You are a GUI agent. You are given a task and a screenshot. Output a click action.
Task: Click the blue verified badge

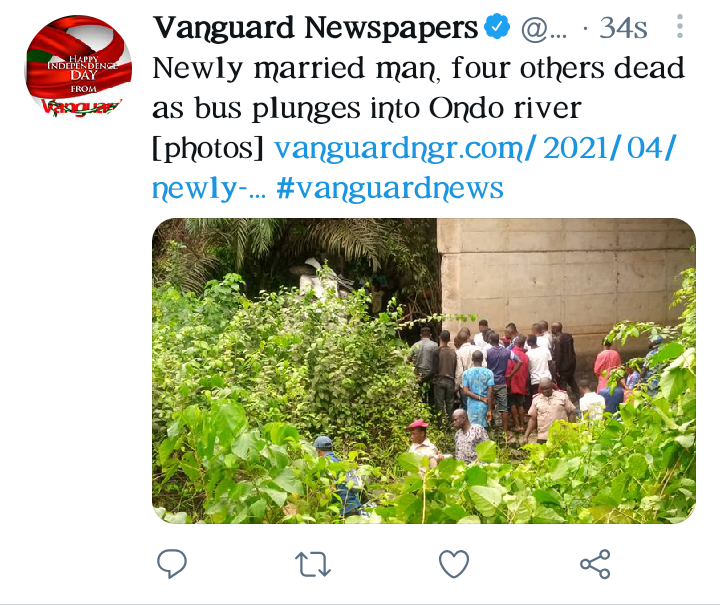tap(497, 27)
